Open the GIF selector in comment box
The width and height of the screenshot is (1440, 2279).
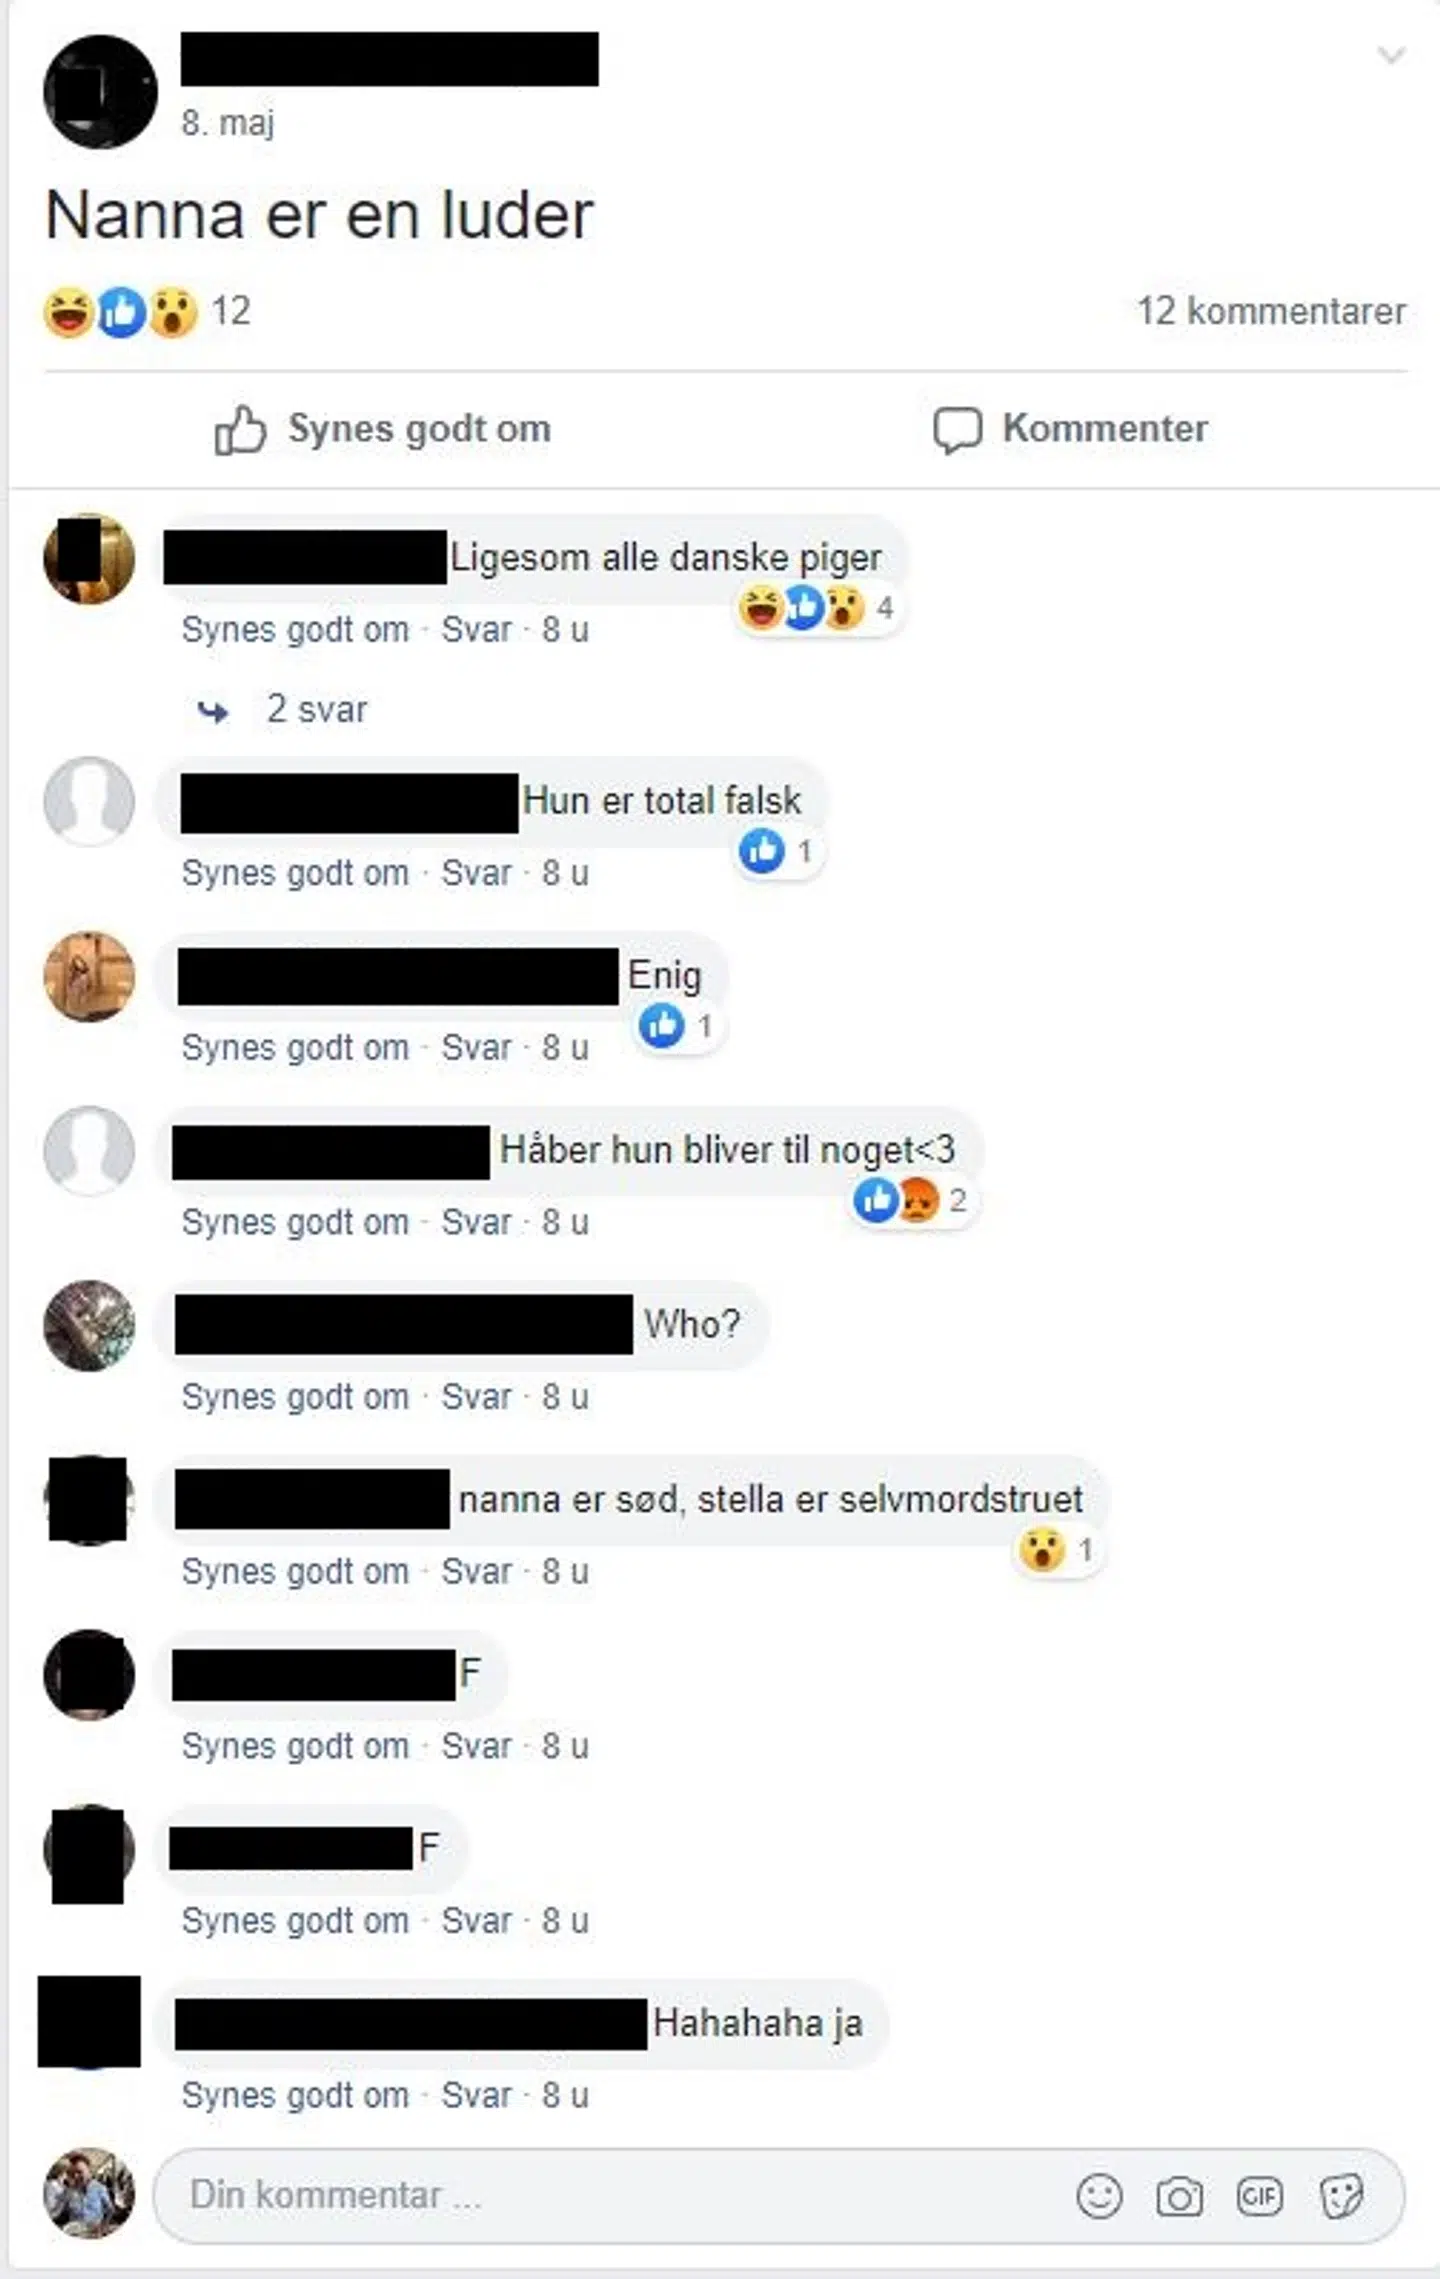pos(1259,2196)
